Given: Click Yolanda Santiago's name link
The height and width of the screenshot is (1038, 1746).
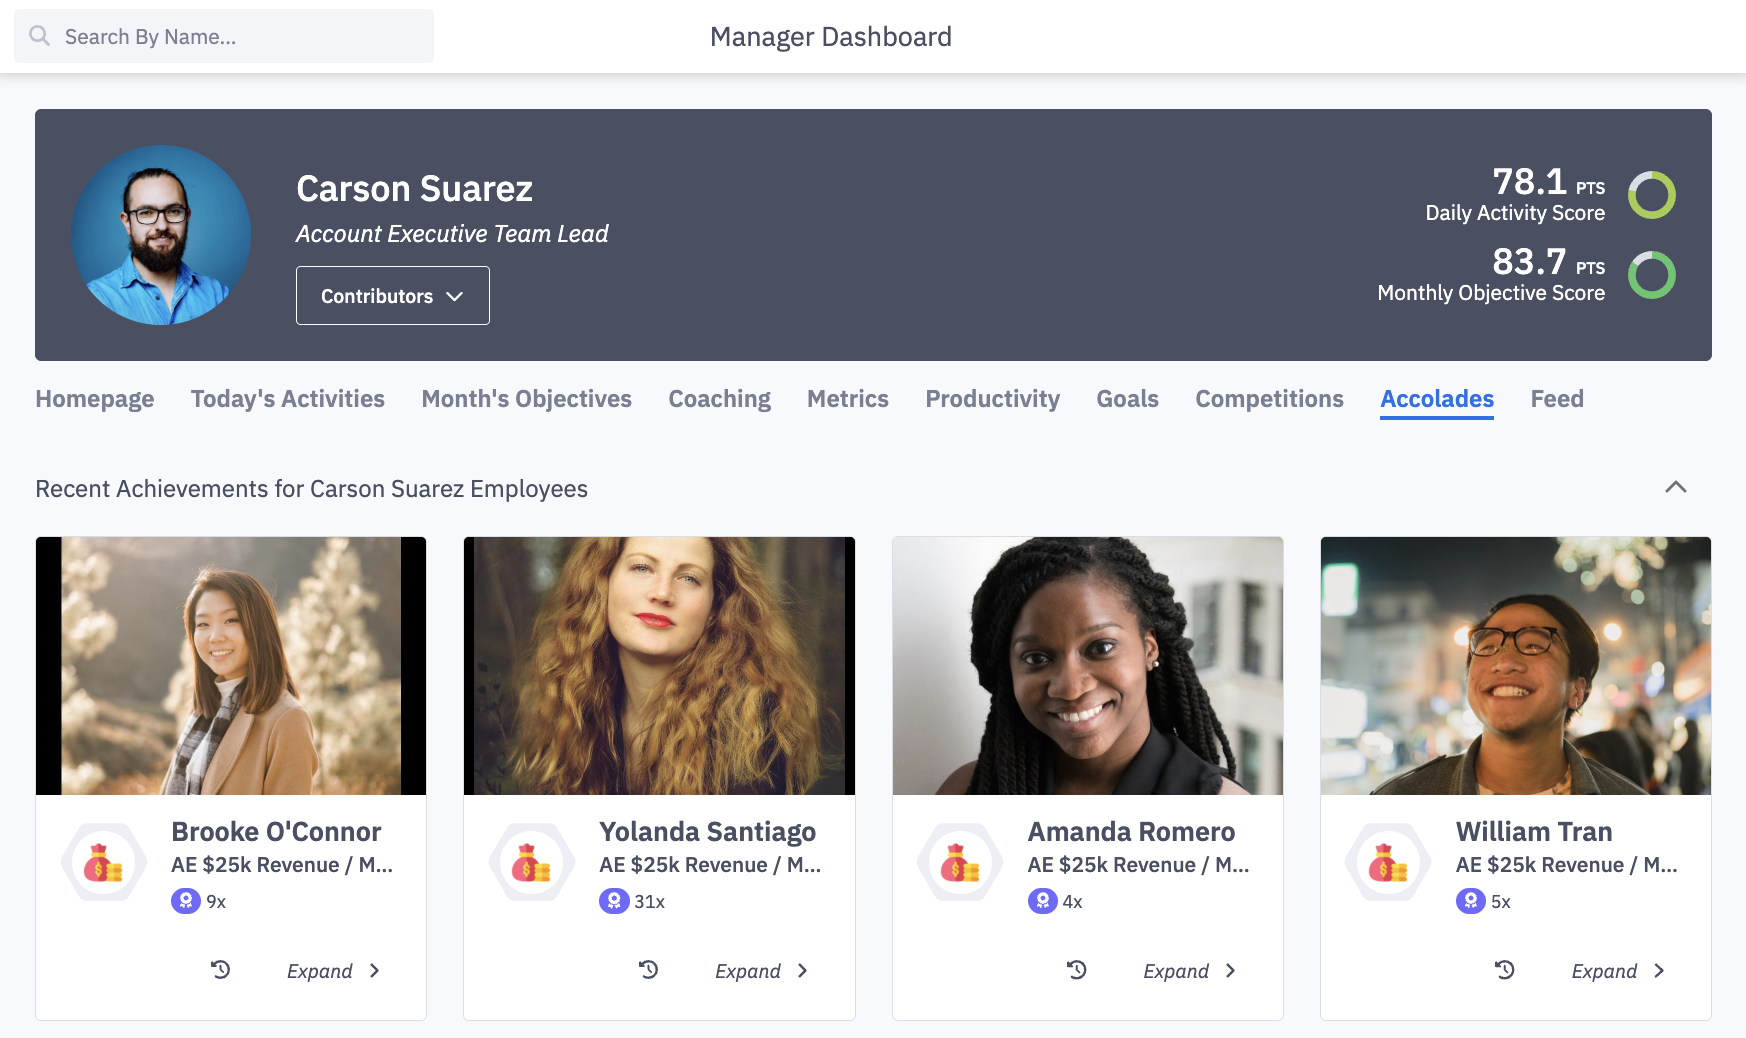Looking at the screenshot, I should click(707, 831).
